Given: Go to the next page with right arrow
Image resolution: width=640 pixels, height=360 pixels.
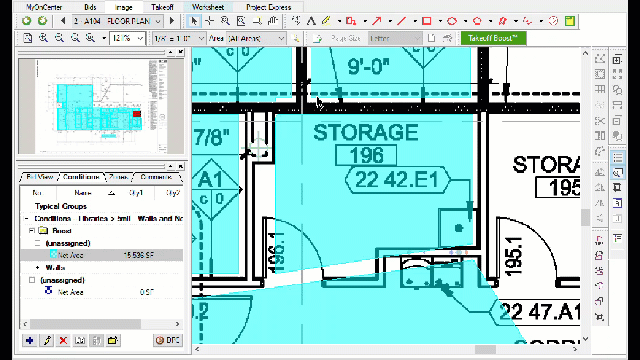Looking at the screenshot, I should coord(172,21).
